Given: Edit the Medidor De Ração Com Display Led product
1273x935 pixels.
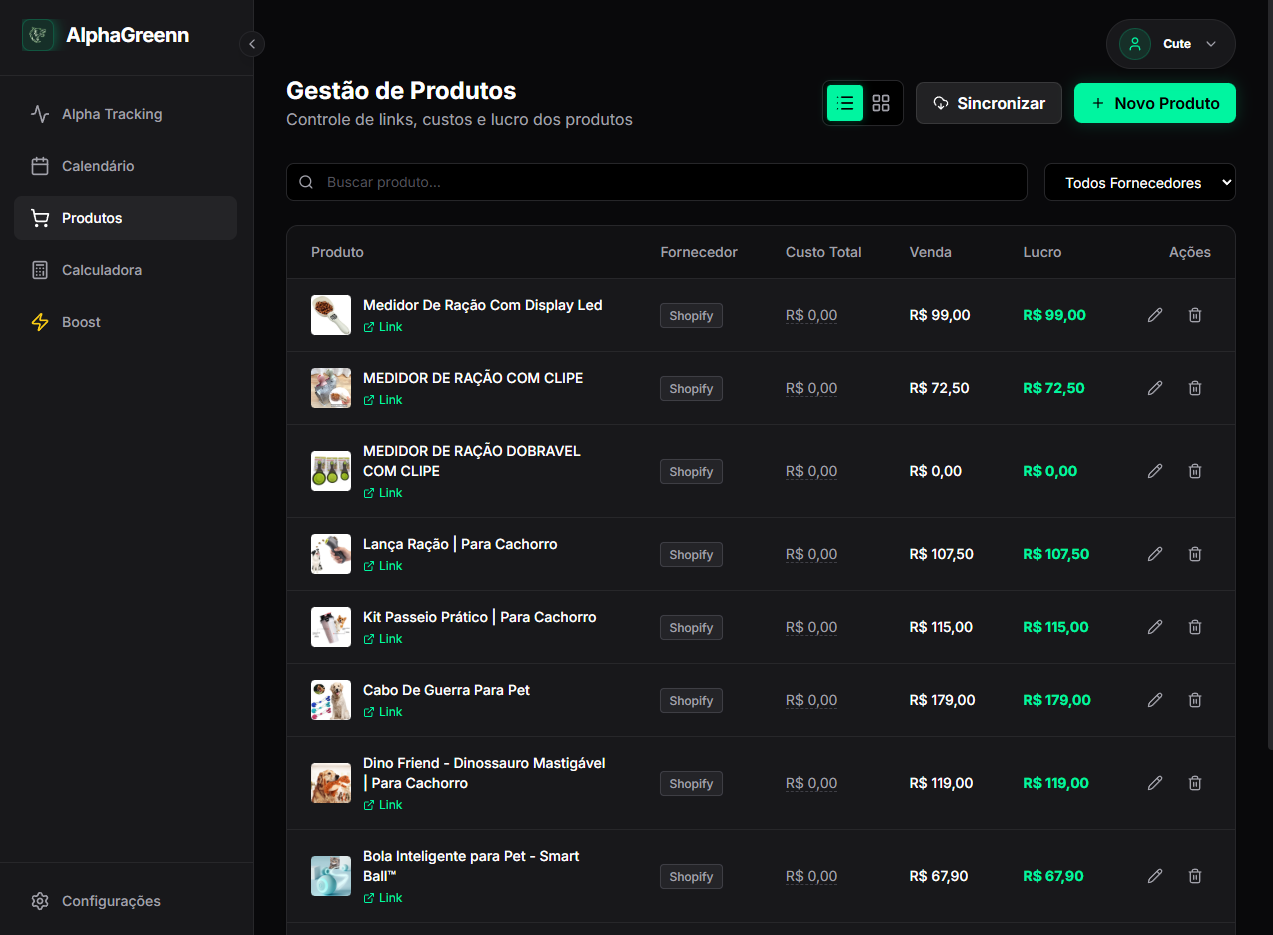Looking at the screenshot, I should (1155, 315).
